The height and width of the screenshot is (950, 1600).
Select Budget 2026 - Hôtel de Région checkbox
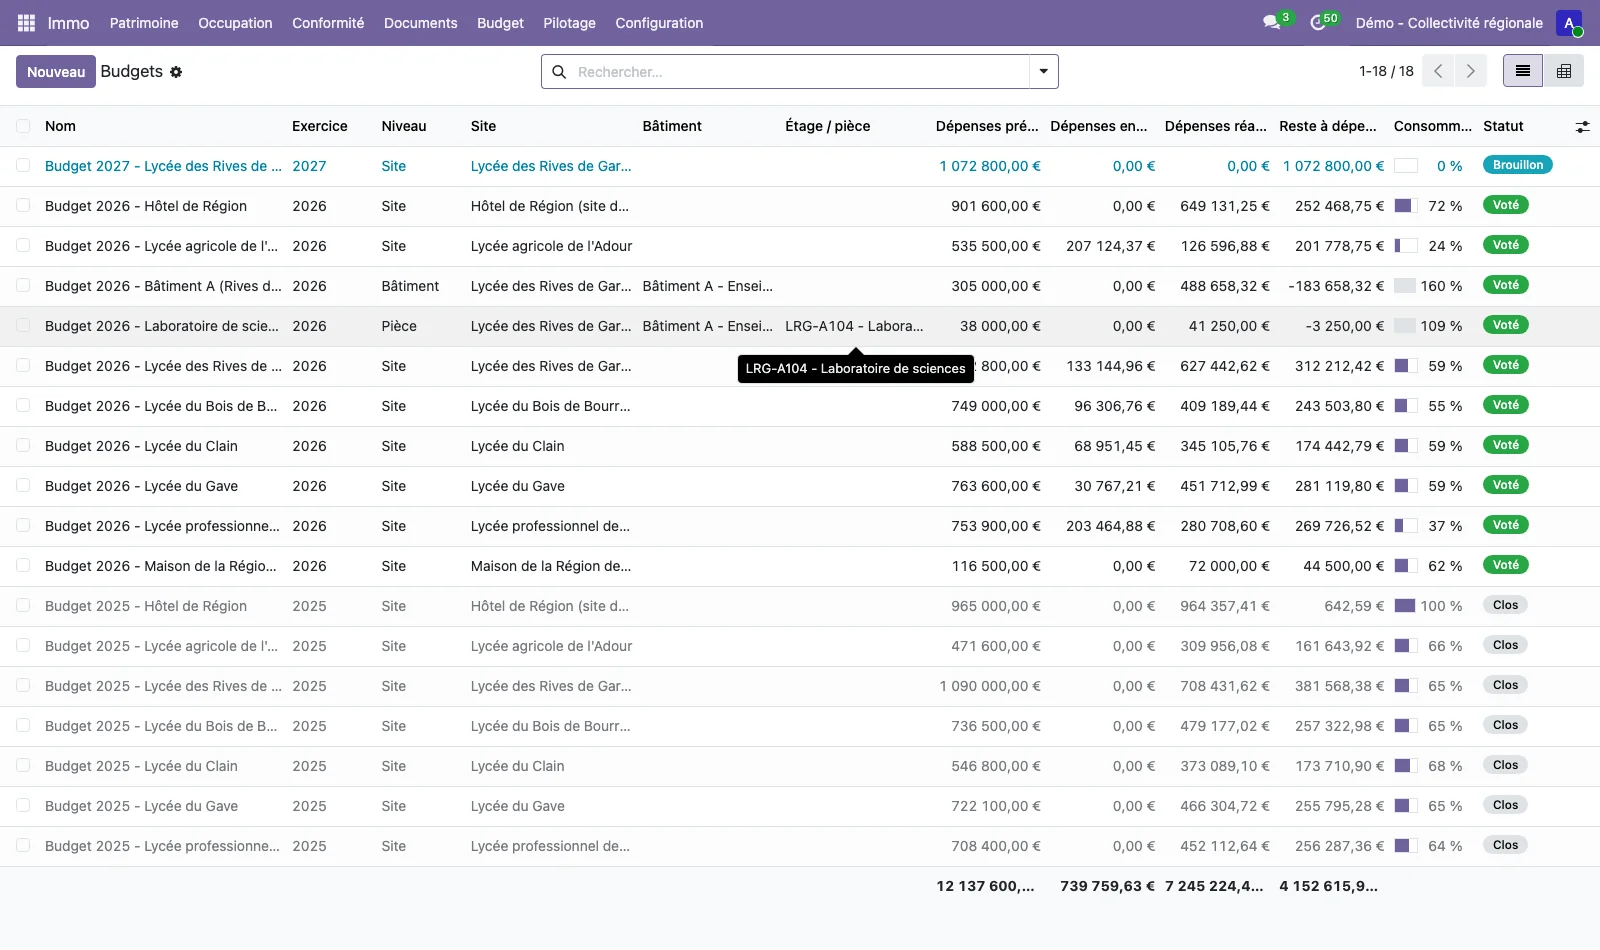[x=23, y=206]
